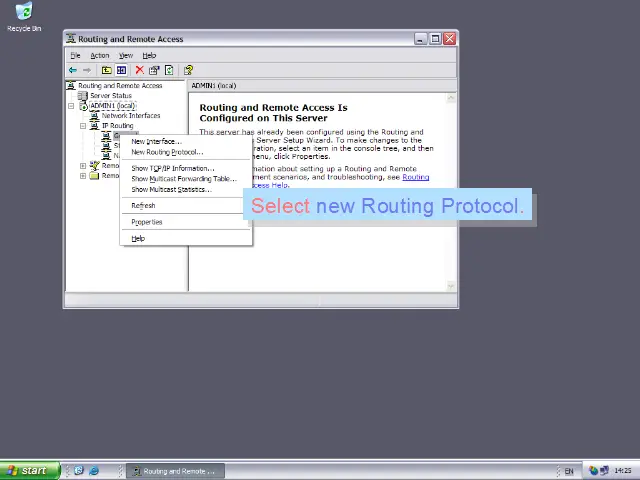Click the Windows Start button
Viewport: 640px width, 480px height.
tap(27, 470)
